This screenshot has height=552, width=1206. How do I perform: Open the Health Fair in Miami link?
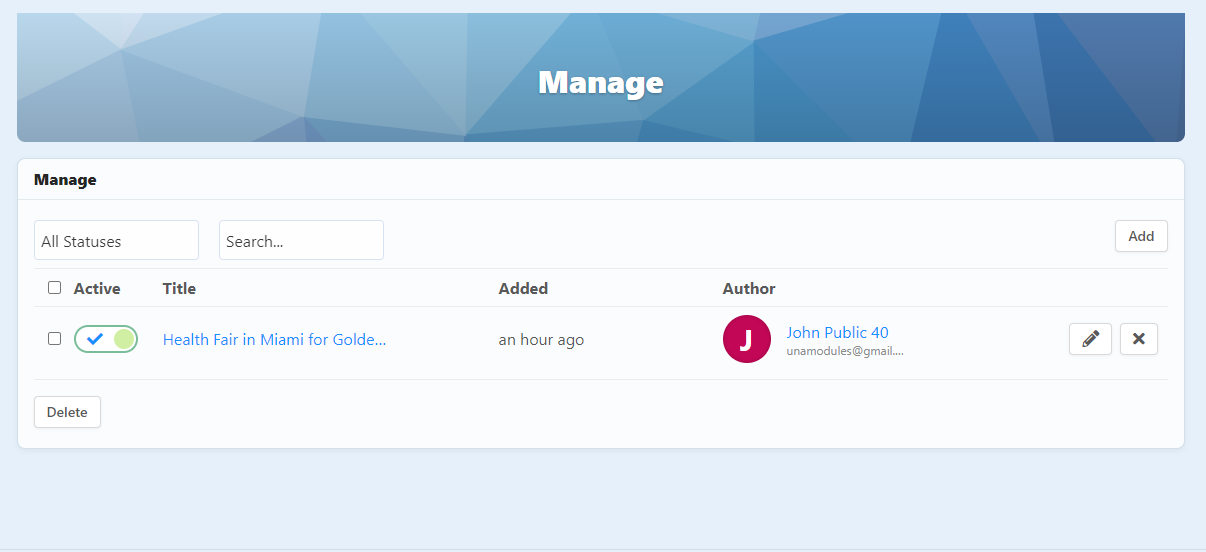coord(274,340)
